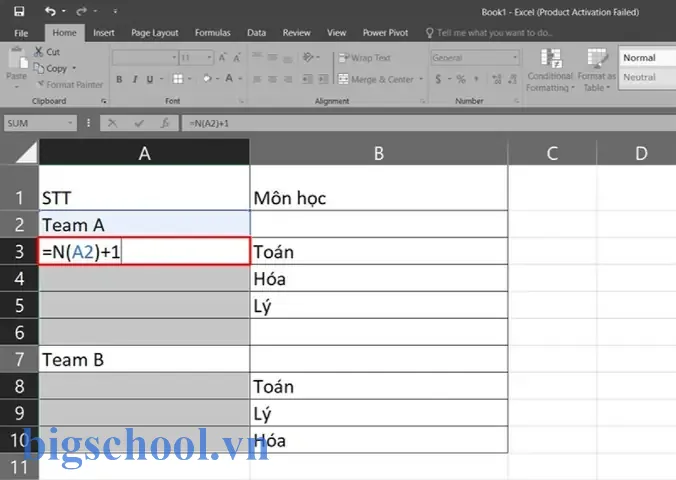Screen dimensions: 676x480
Task: Center text horizontally
Action: click(x=272, y=79)
